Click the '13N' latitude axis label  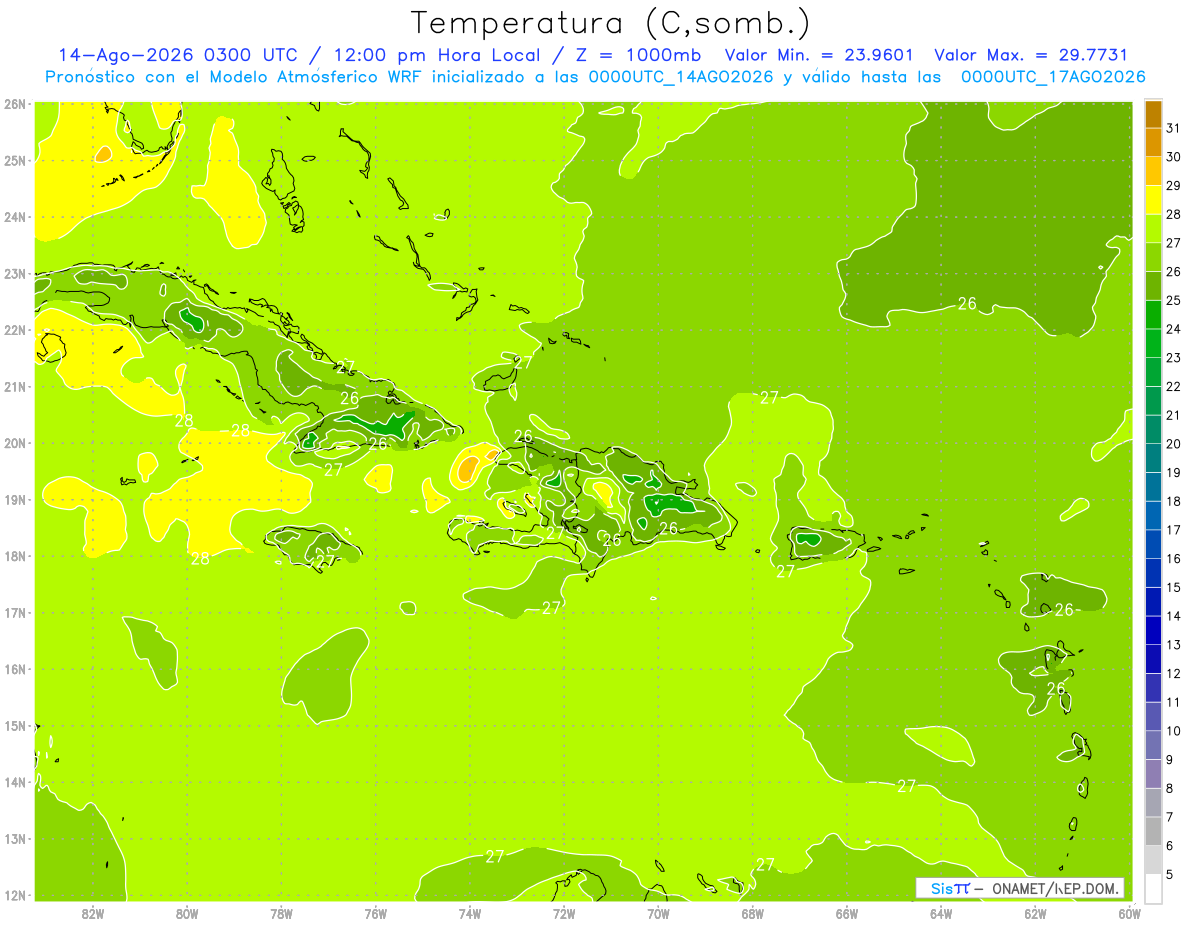[15, 839]
